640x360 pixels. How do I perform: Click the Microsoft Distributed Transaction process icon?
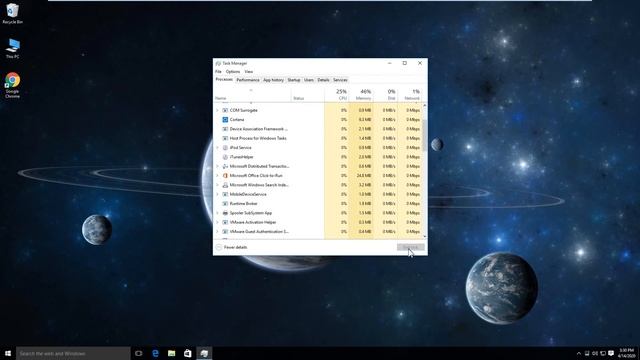point(225,167)
